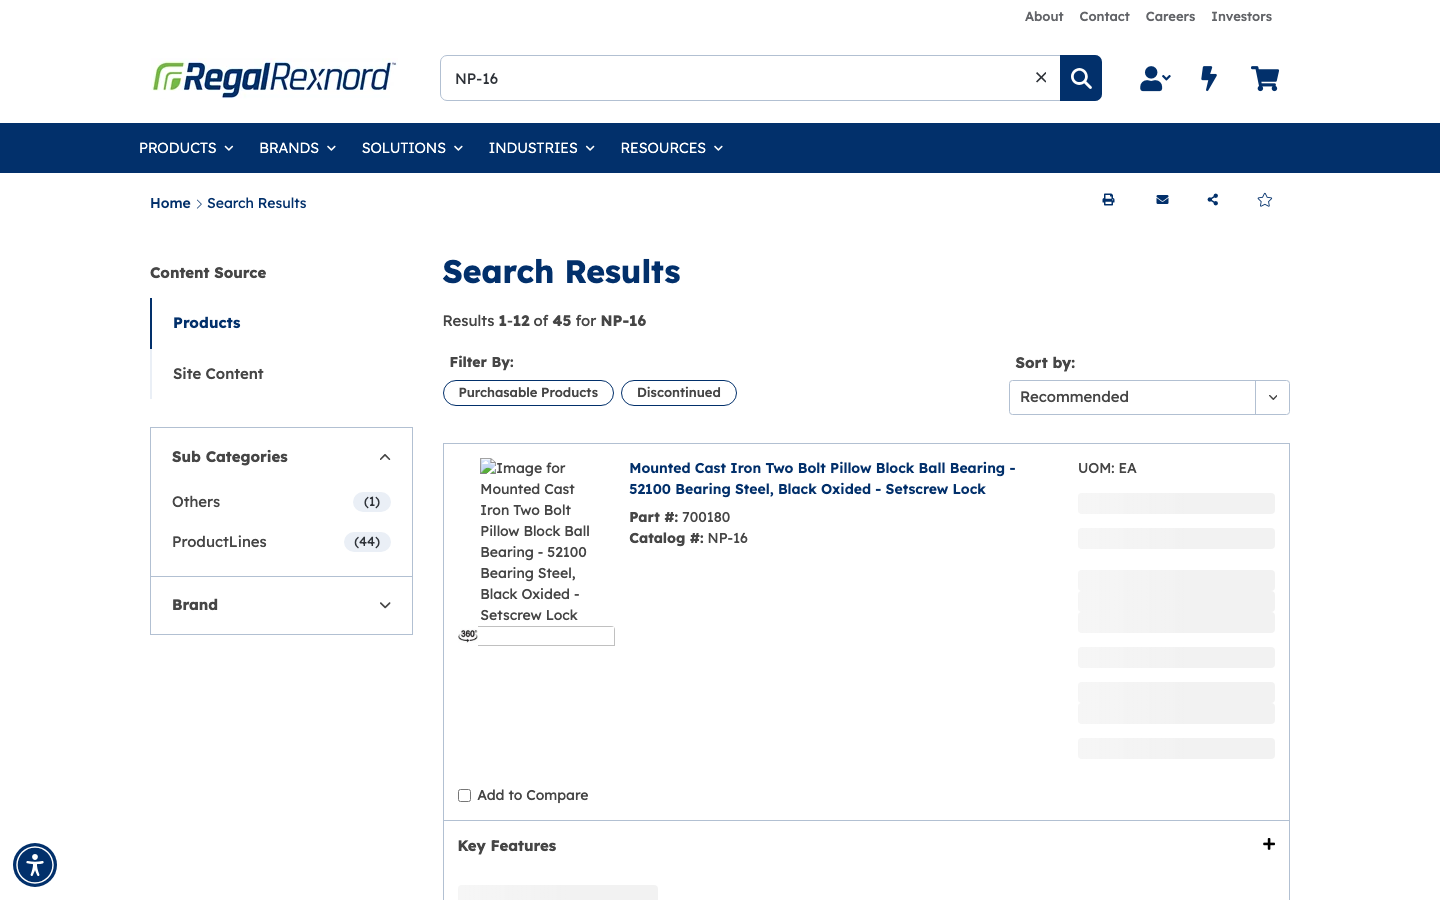Open the SOLUTIONS menu
The width and height of the screenshot is (1440, 900).
coord(412,148)
